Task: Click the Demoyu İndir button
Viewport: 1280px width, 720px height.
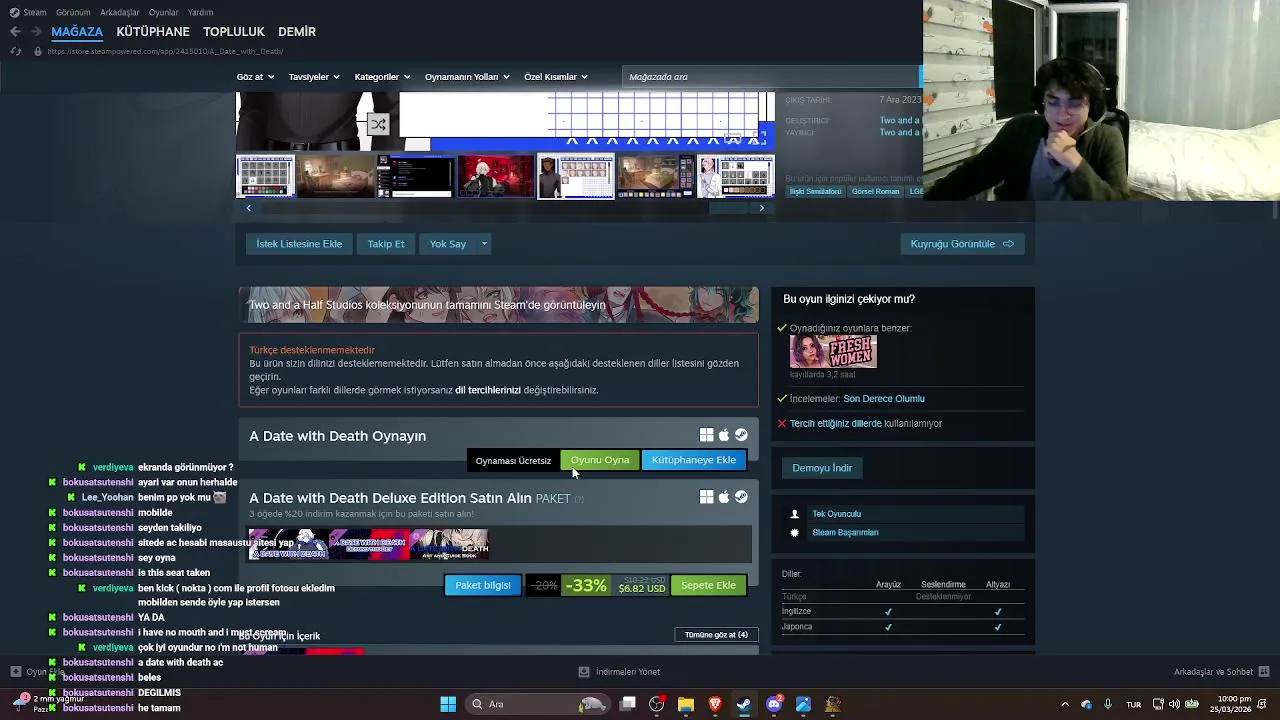Action: [x=822, y=468]
